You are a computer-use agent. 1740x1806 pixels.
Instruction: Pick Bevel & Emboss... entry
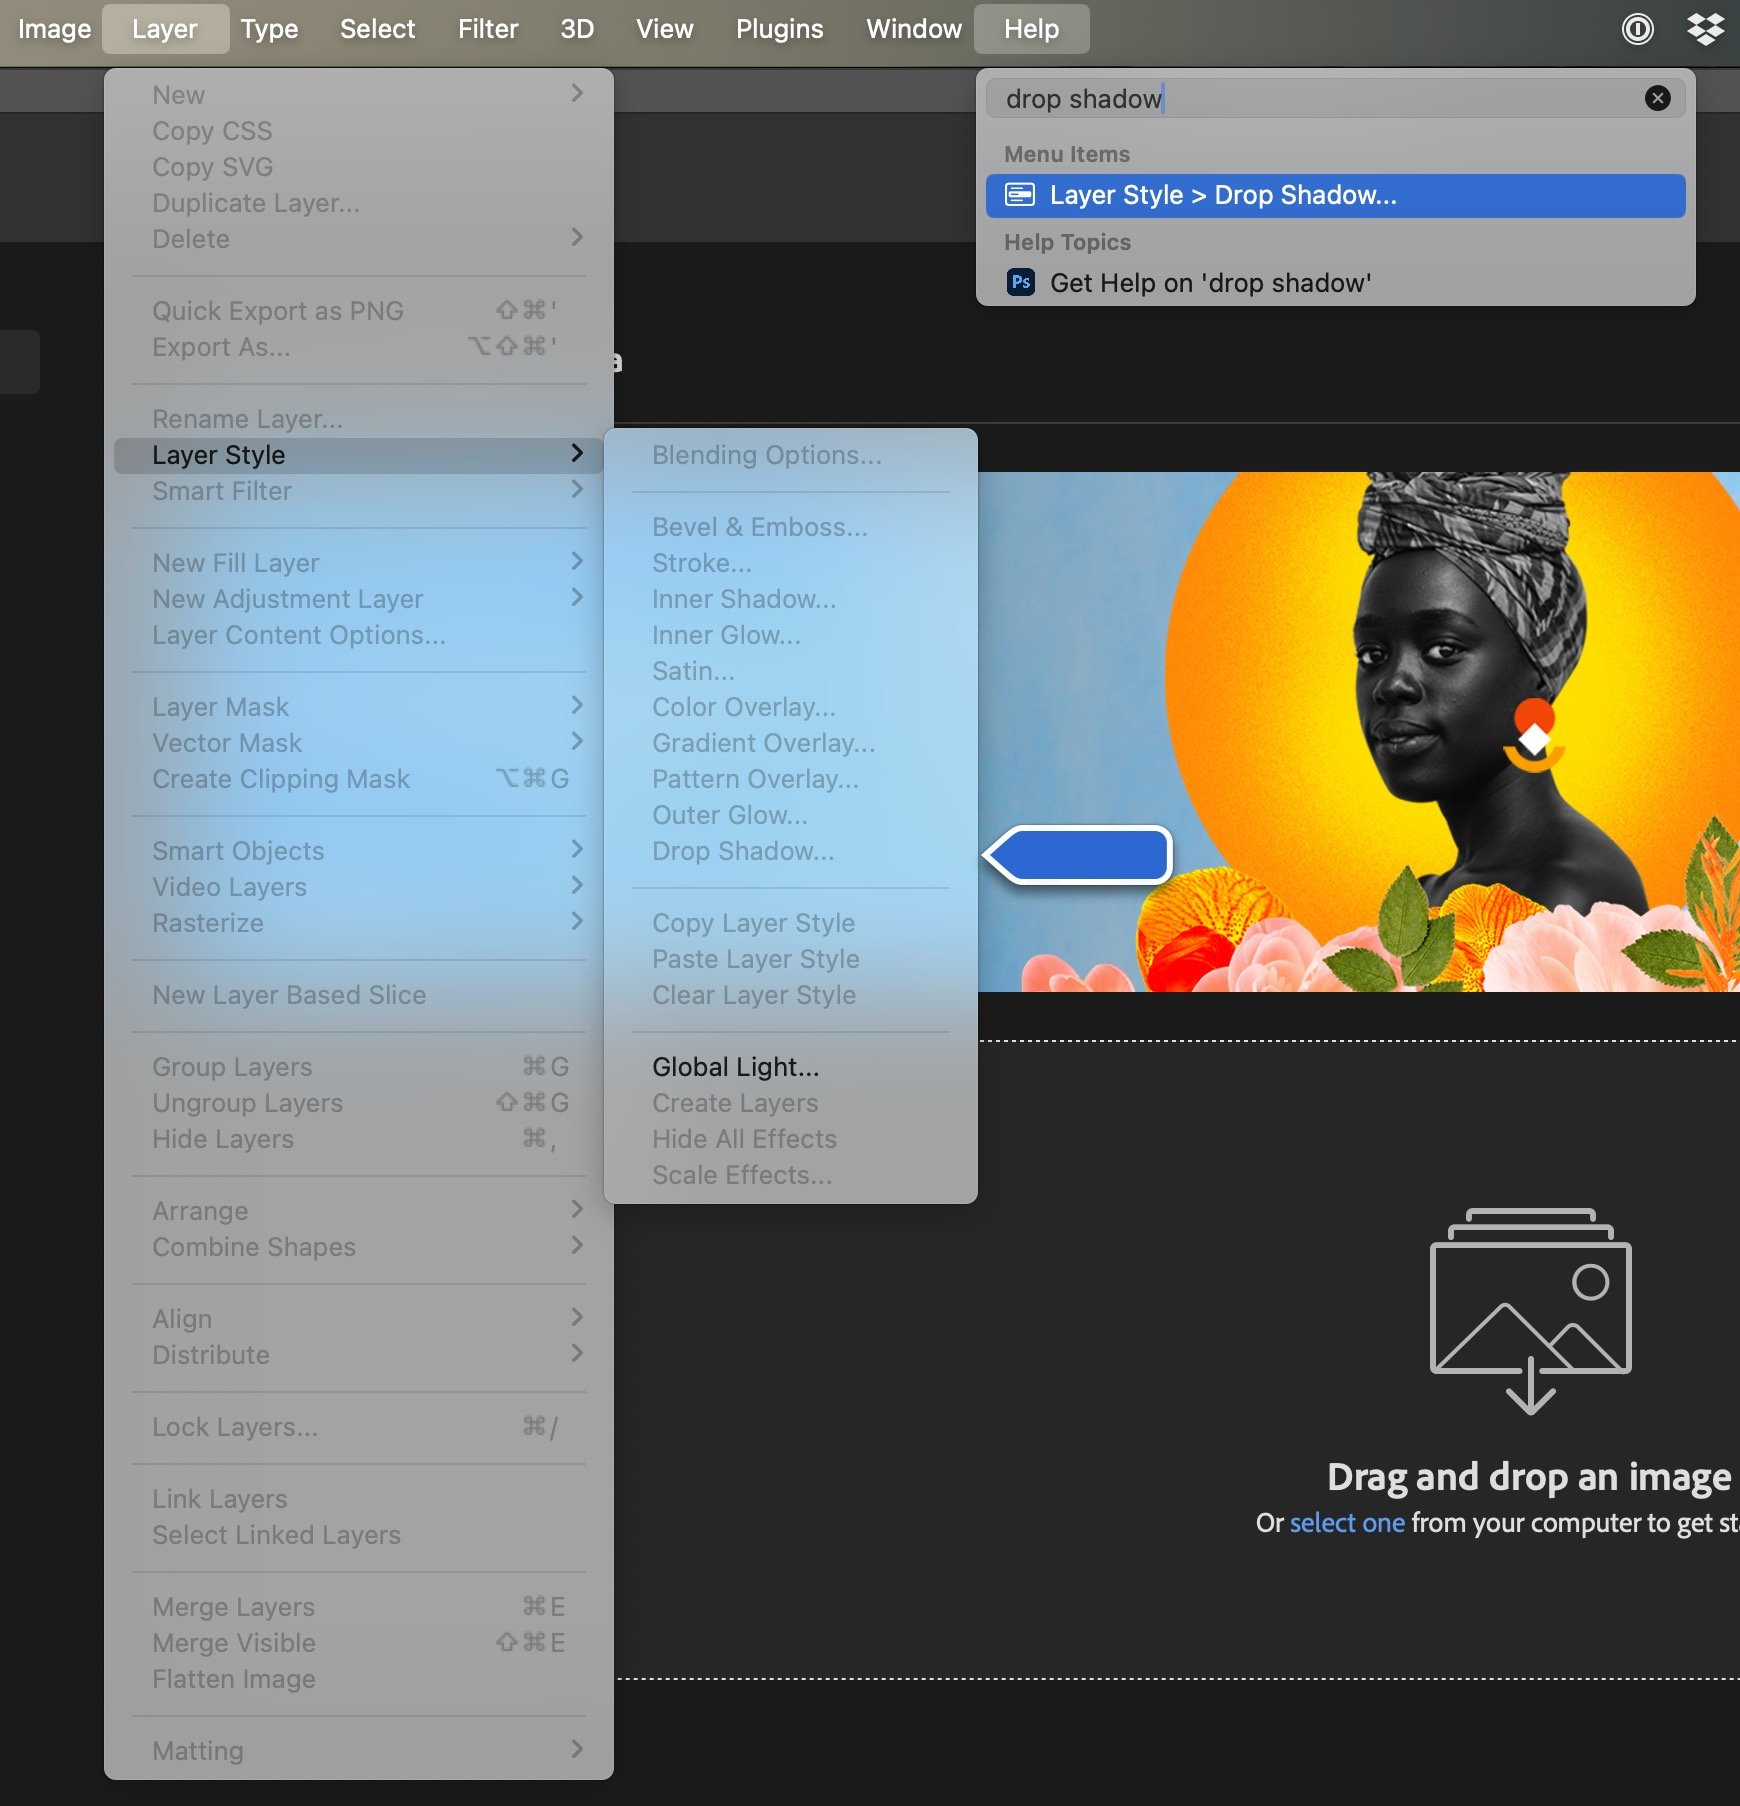790,527
